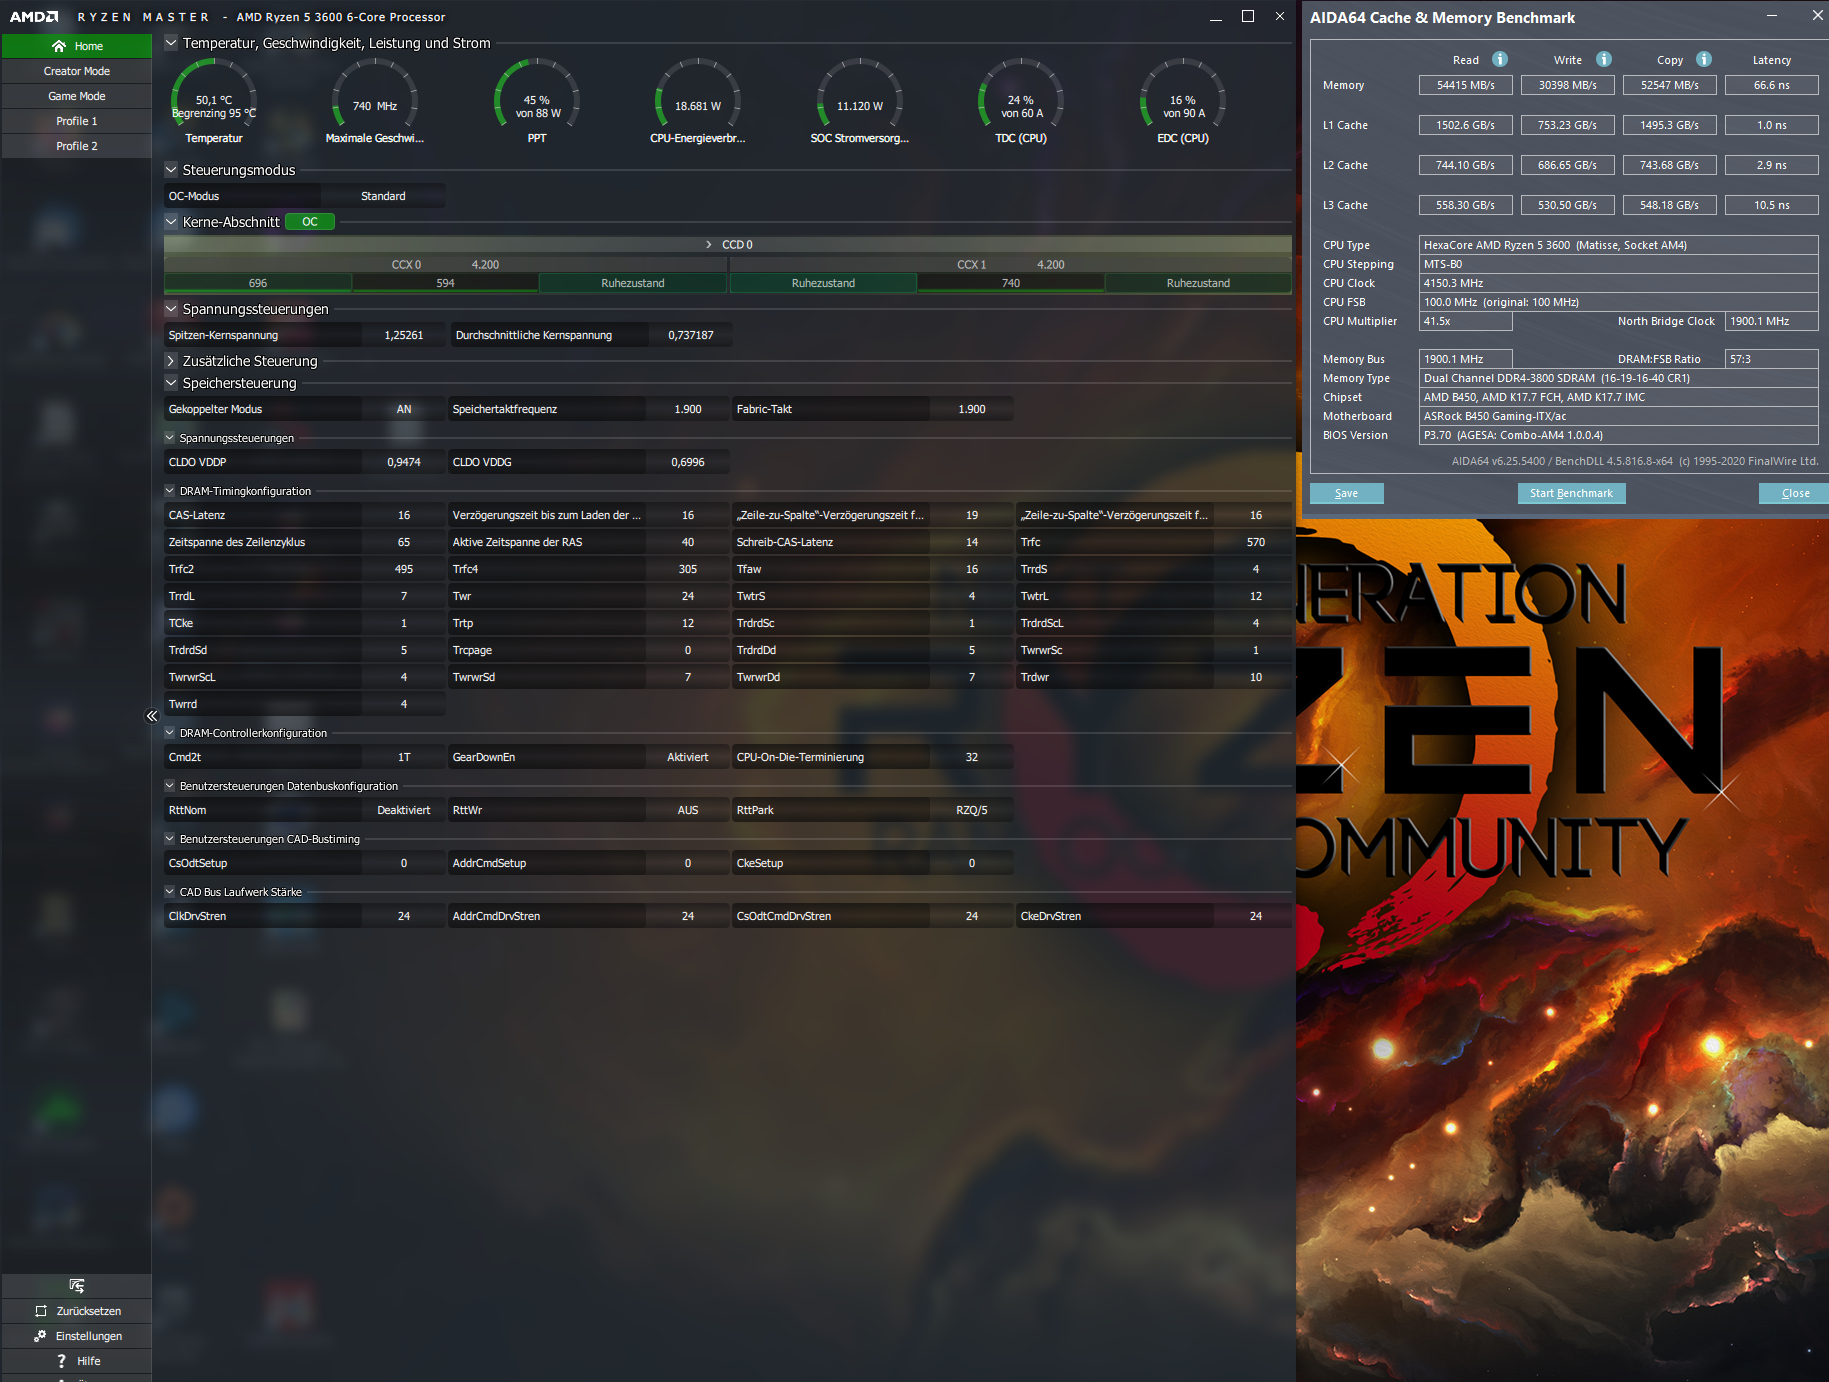Collapse the DRAM-Timingkonfiguration section
The image size is (1829, 1382).
(170, 491)
